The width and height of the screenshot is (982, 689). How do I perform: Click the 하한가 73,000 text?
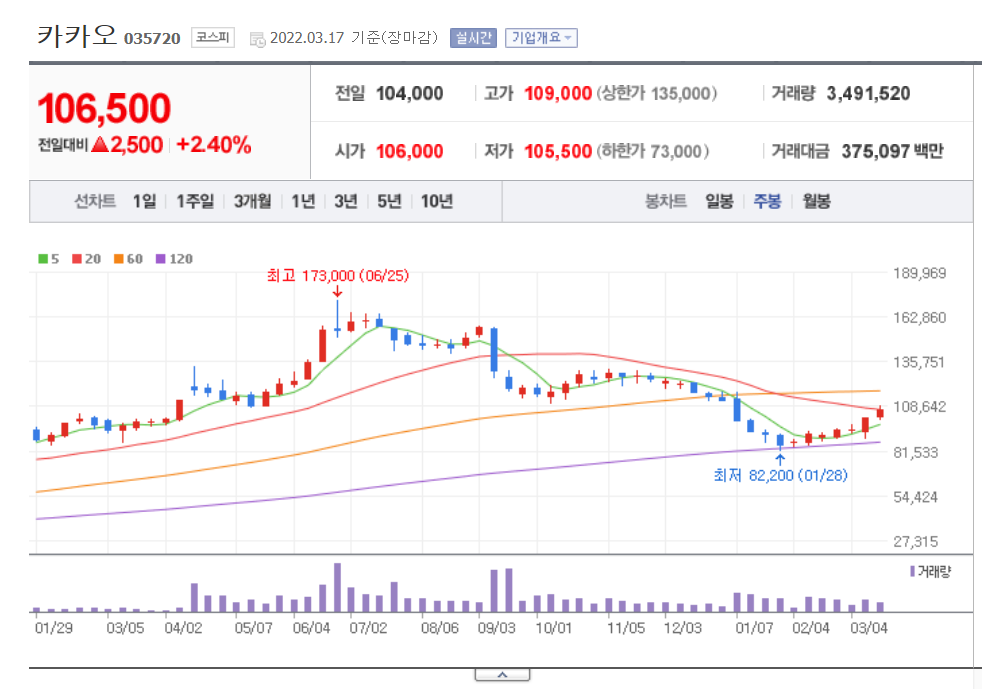(x=653, y=152)
